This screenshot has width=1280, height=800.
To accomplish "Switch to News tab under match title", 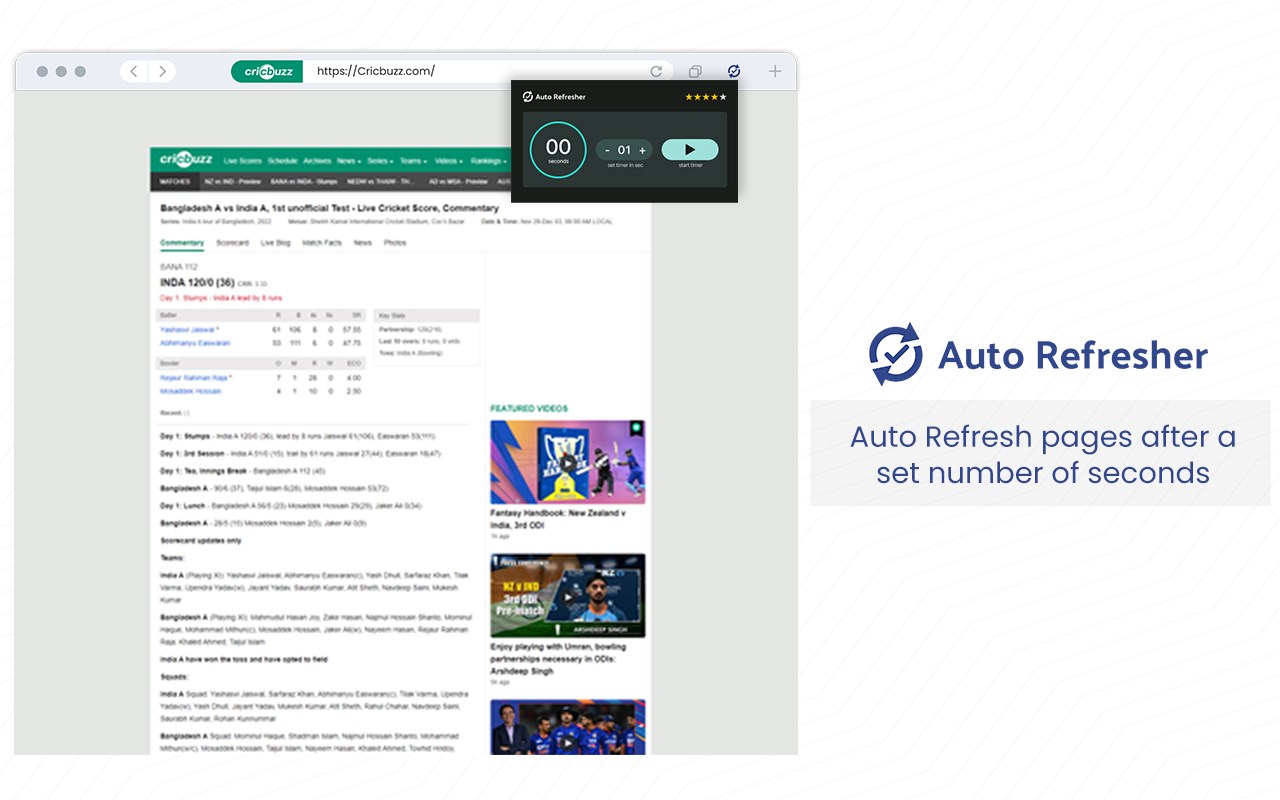I will pos(362,243).
